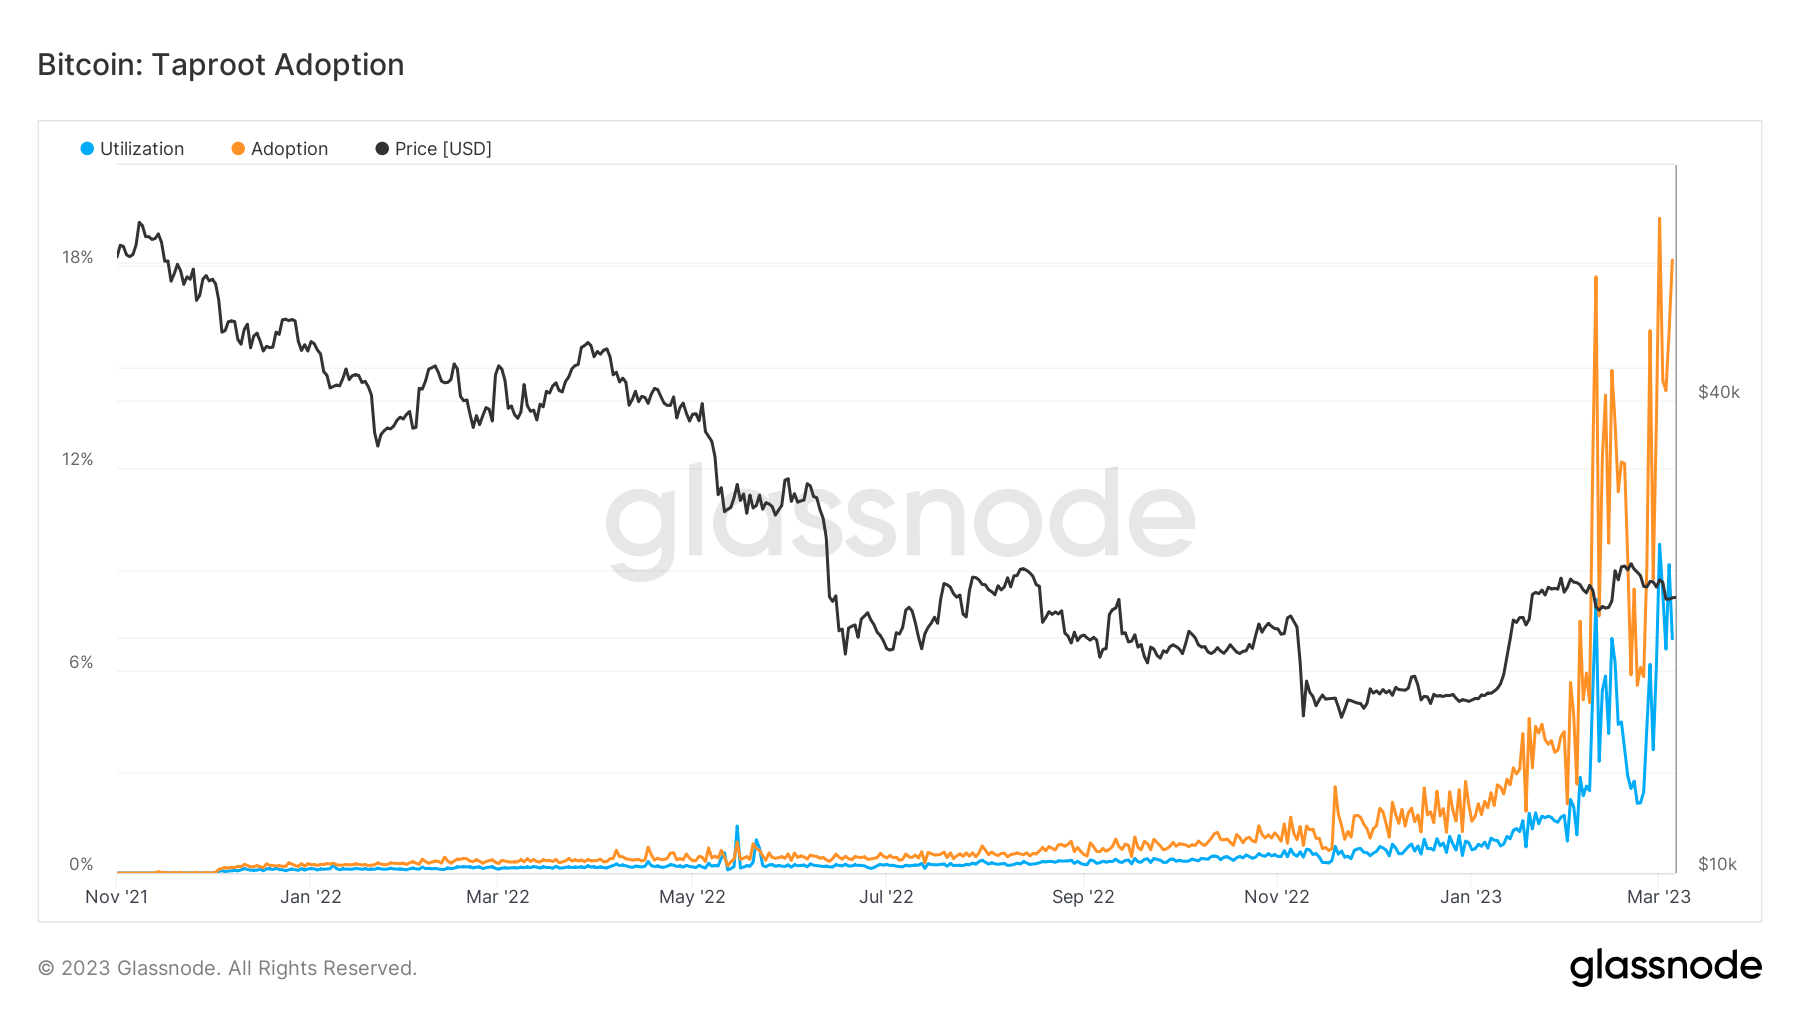Click the glassnode logo at bottom right
The height and width of the screenshot is (1013, 1800).
pos(1665,967)
